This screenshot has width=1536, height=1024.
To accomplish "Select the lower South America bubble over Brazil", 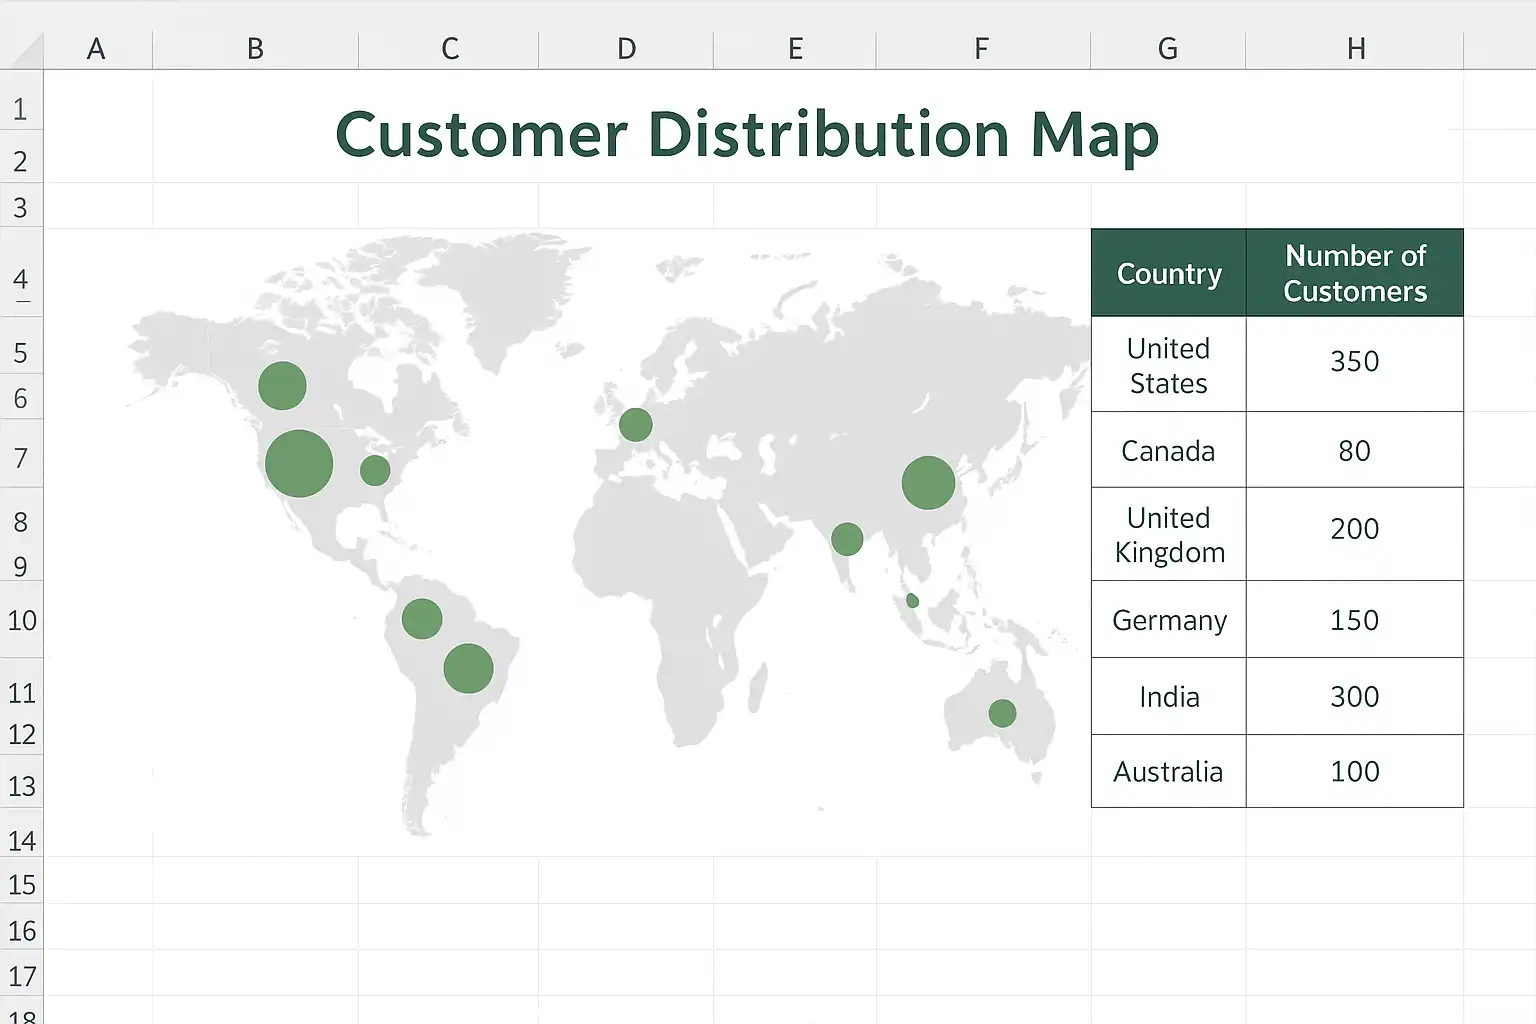I will (468, 669).
